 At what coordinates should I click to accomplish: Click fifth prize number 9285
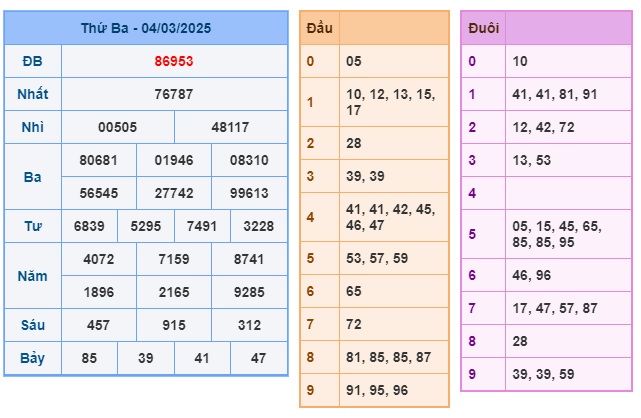pos(249,292)
